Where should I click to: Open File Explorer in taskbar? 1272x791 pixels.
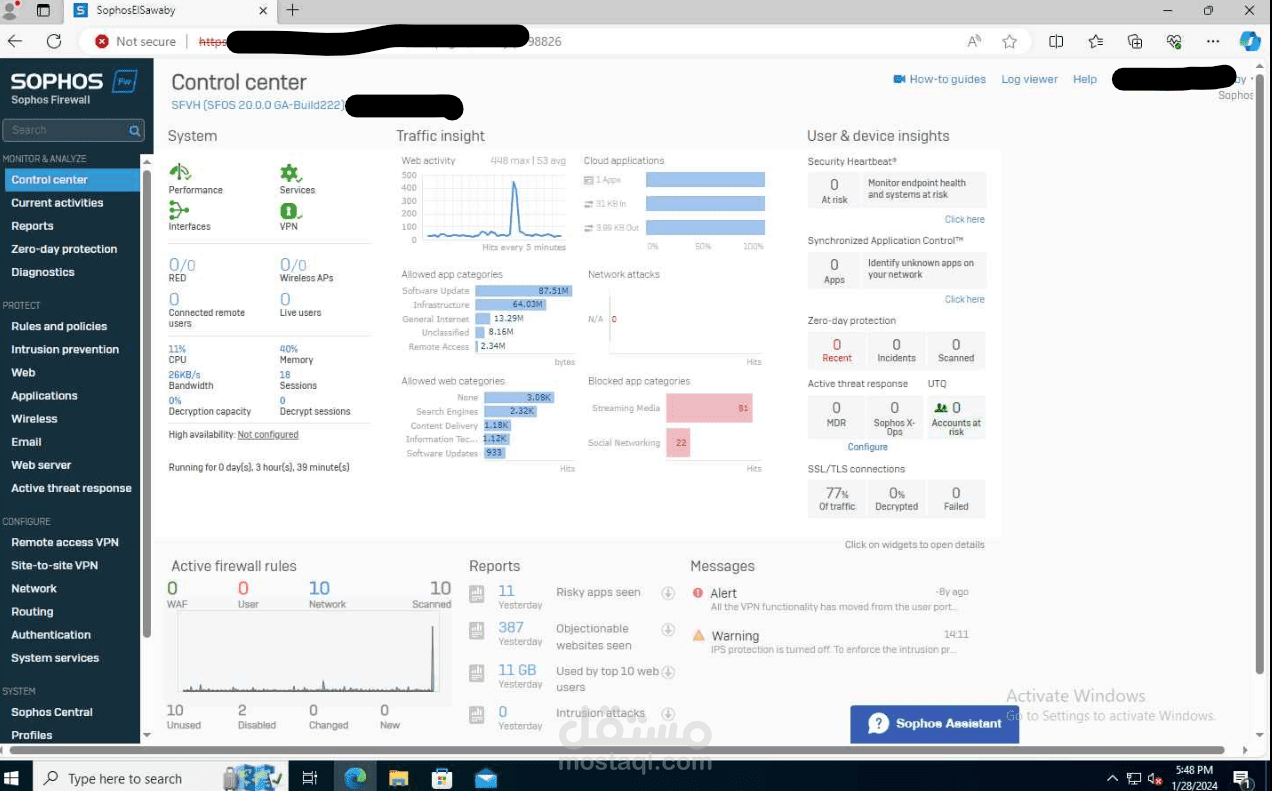tap(399, 777)
